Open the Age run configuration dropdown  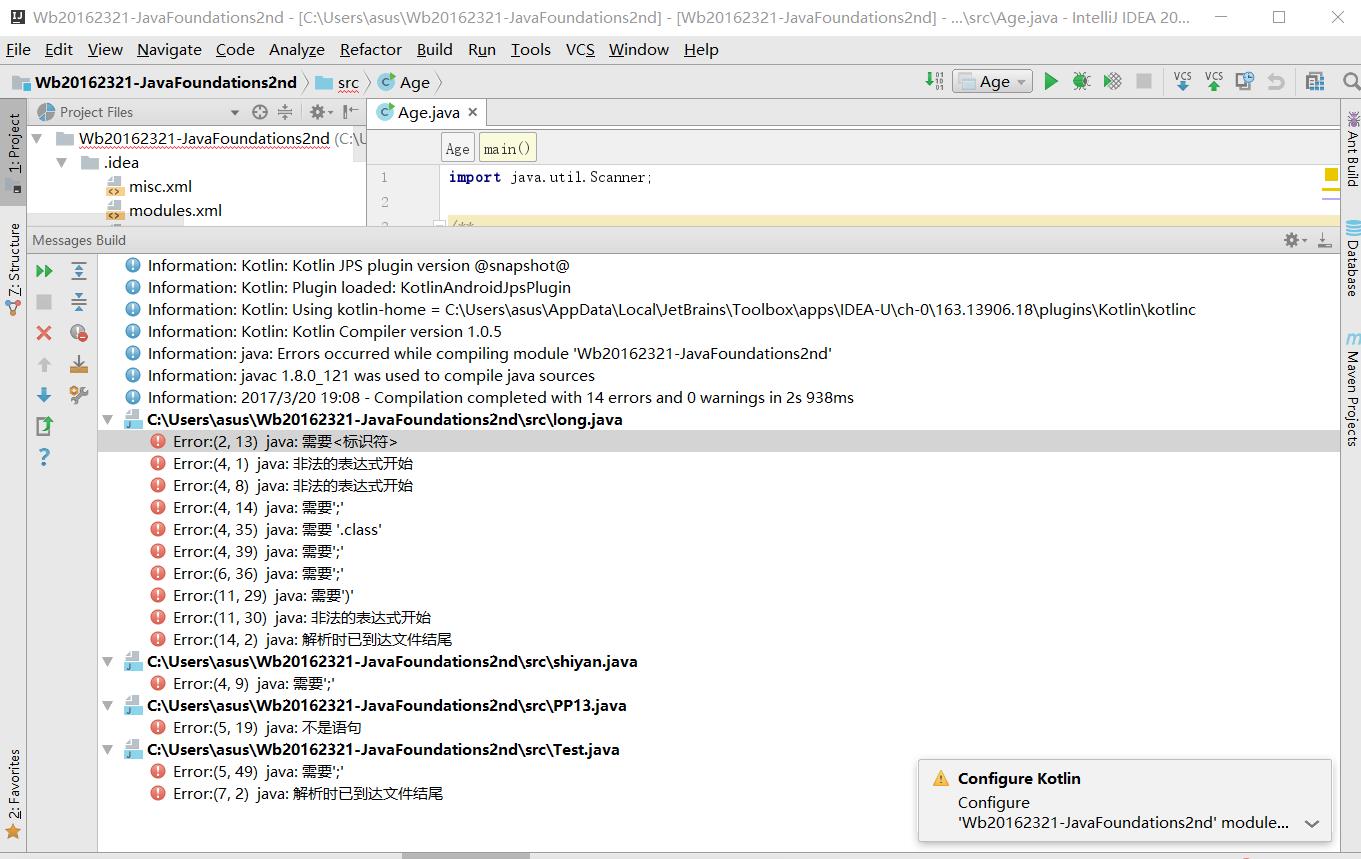point(992,82)
